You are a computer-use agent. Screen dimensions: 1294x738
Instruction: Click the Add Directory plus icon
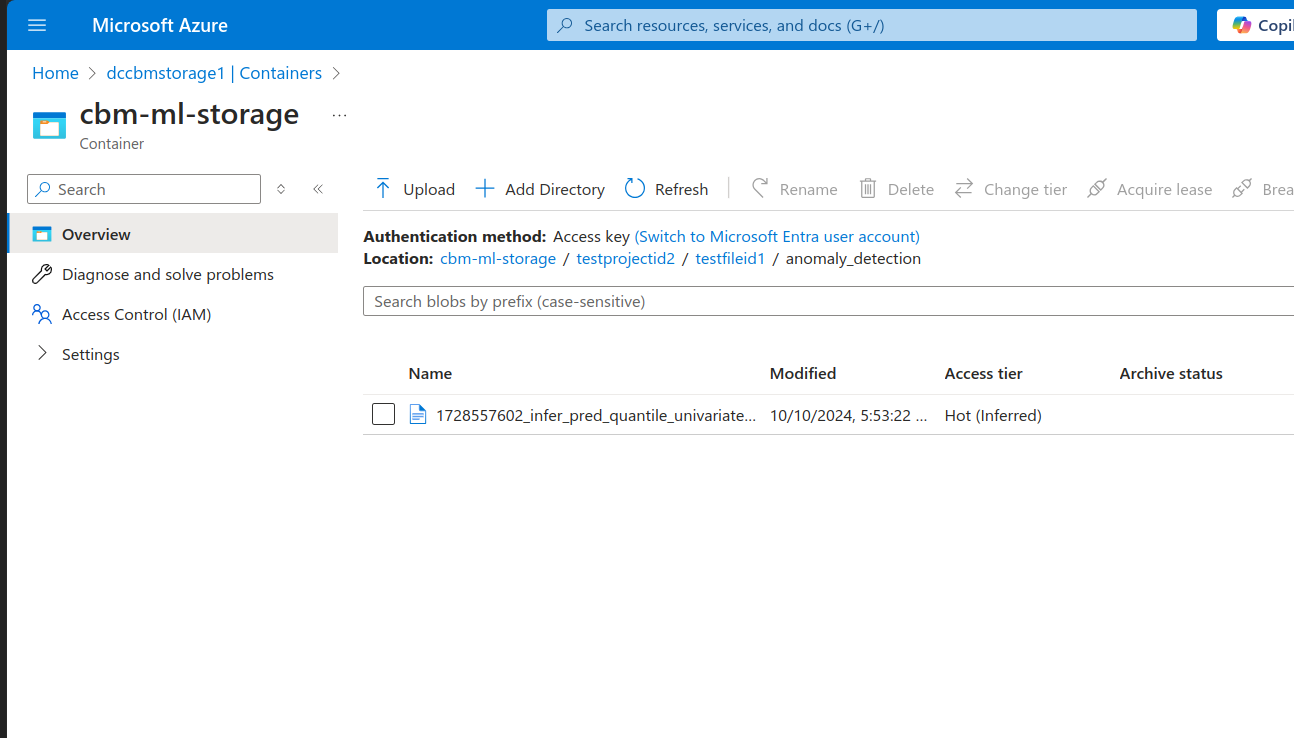coord(485,189)
